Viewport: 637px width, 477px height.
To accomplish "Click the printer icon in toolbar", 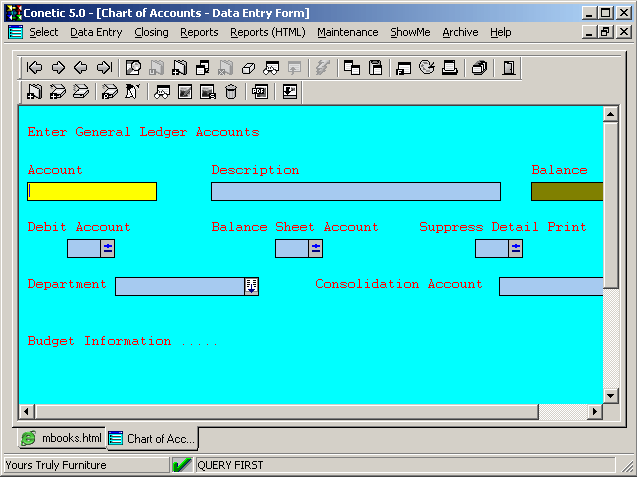I will pyautogui.click(x=450, y=68).
